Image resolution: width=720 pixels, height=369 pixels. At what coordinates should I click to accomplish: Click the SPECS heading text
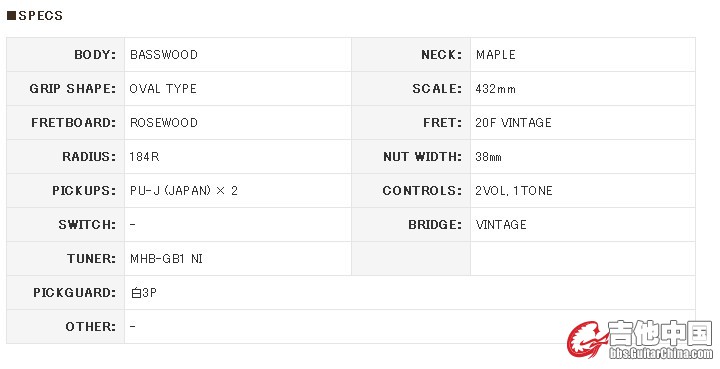40,16
